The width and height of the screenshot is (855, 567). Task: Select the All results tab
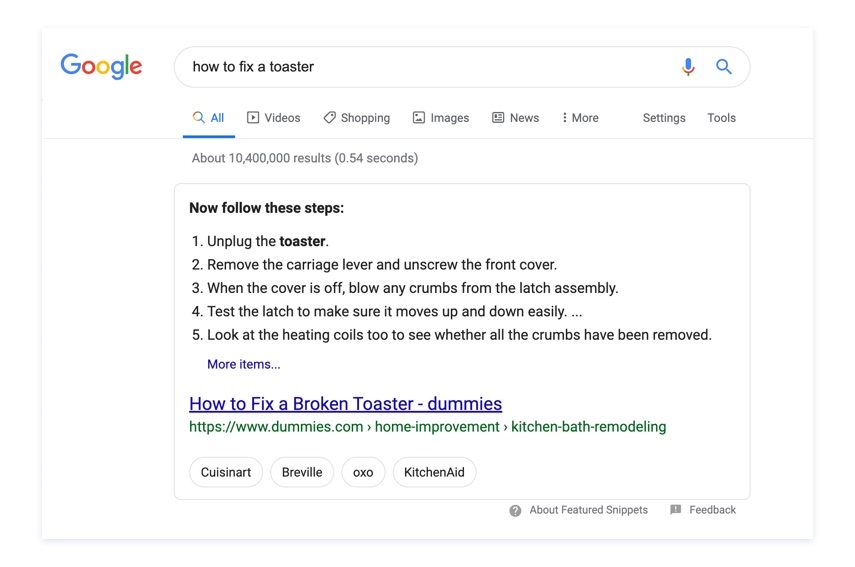coord(208,118)
